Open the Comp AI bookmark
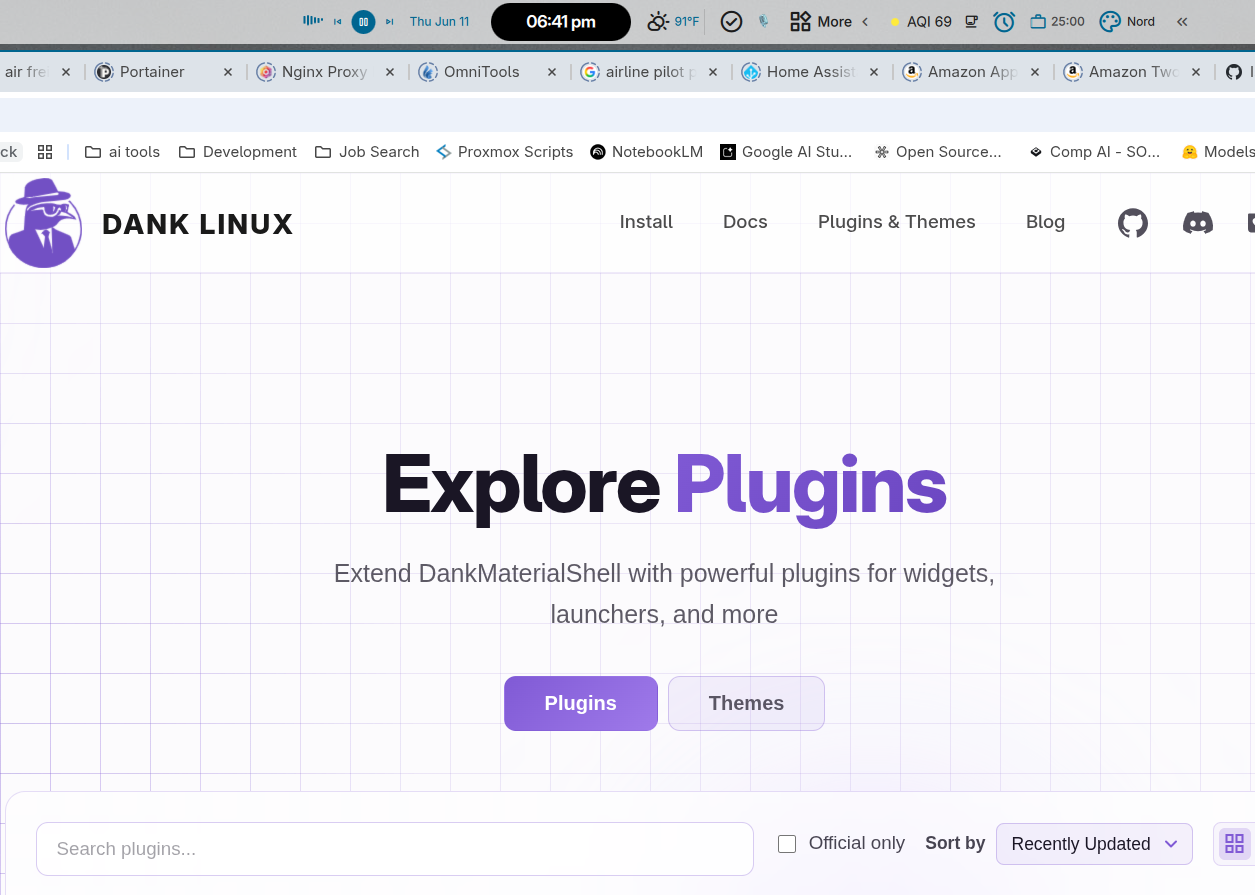1255x895 pixels. coord(1094,152)
